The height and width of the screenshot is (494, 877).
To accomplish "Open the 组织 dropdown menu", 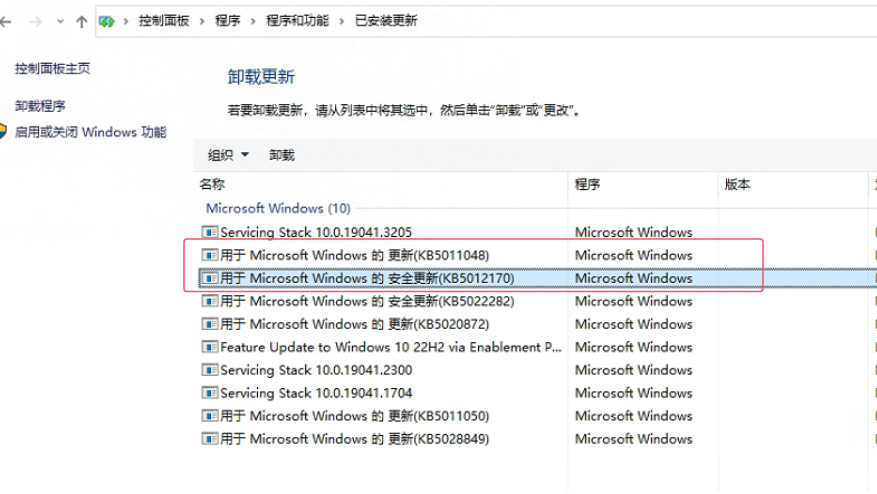I will 228,155.
